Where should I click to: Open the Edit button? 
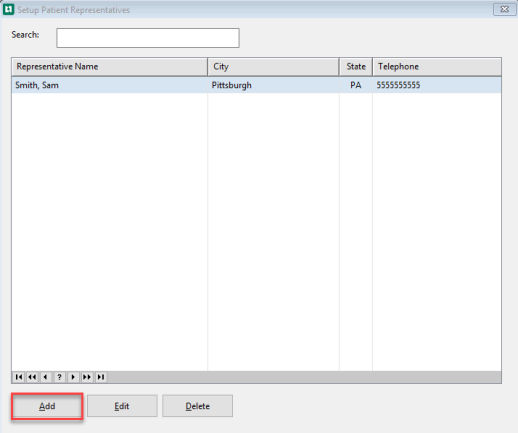(122, 406)
